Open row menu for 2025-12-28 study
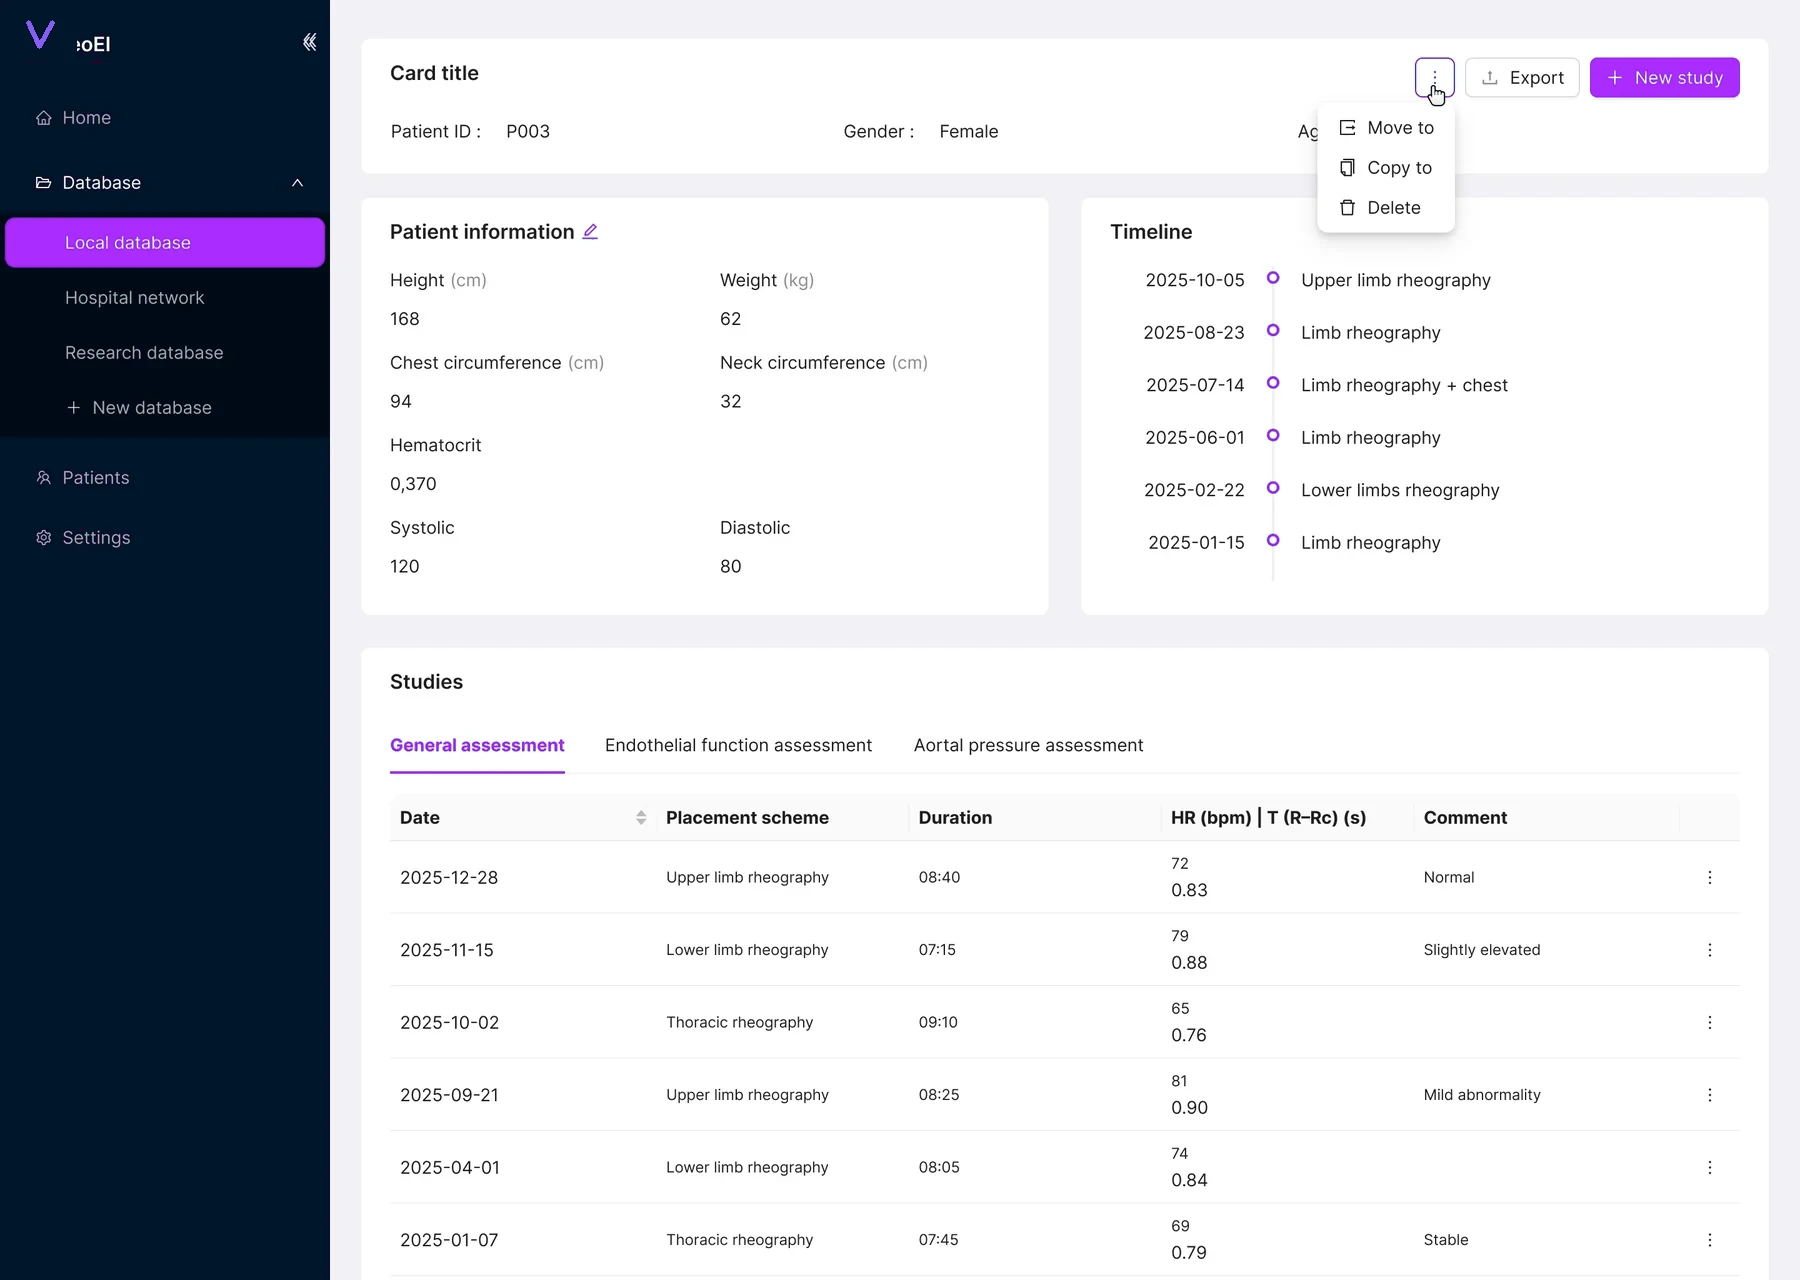This screenshot has height=1280, width=1800. tap(1709, 878)
